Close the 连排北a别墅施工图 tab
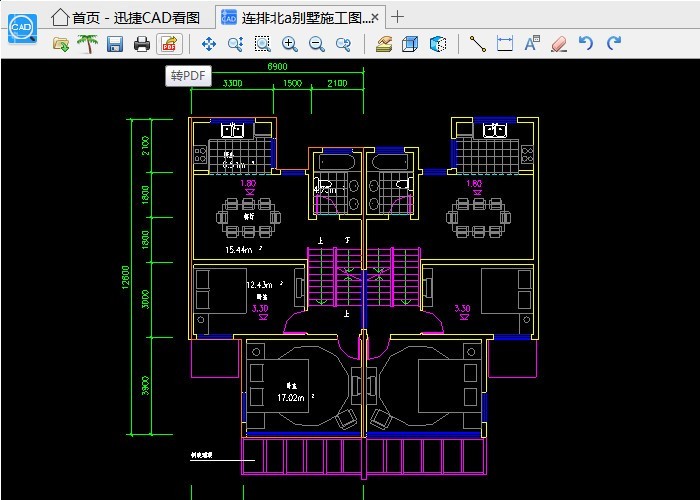 [376, 17]
